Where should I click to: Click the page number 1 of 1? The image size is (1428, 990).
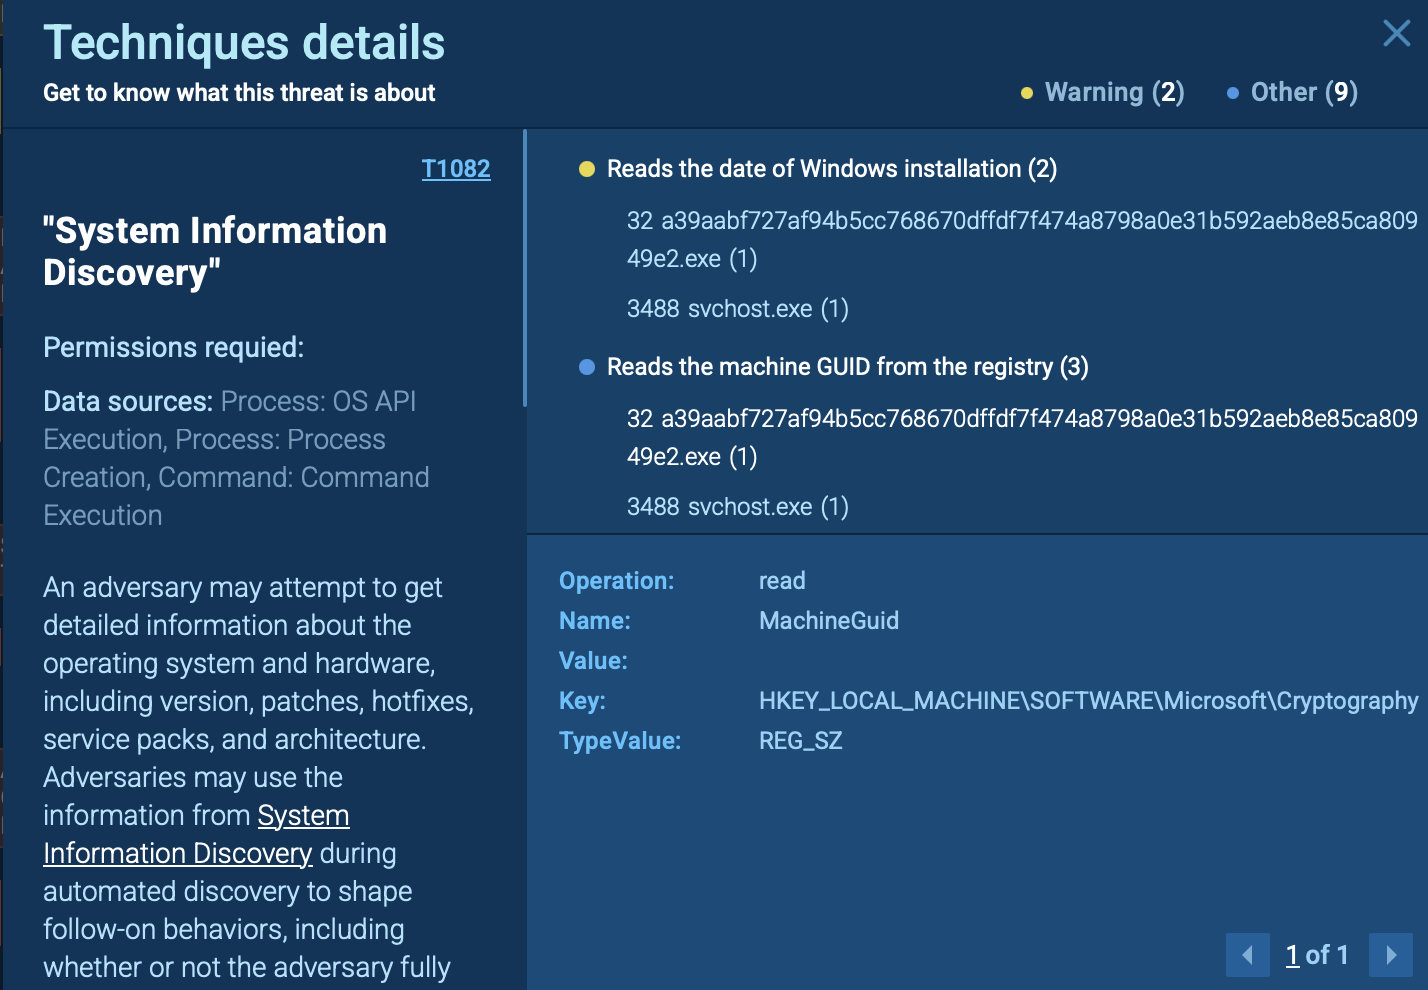pos(1317,955)
